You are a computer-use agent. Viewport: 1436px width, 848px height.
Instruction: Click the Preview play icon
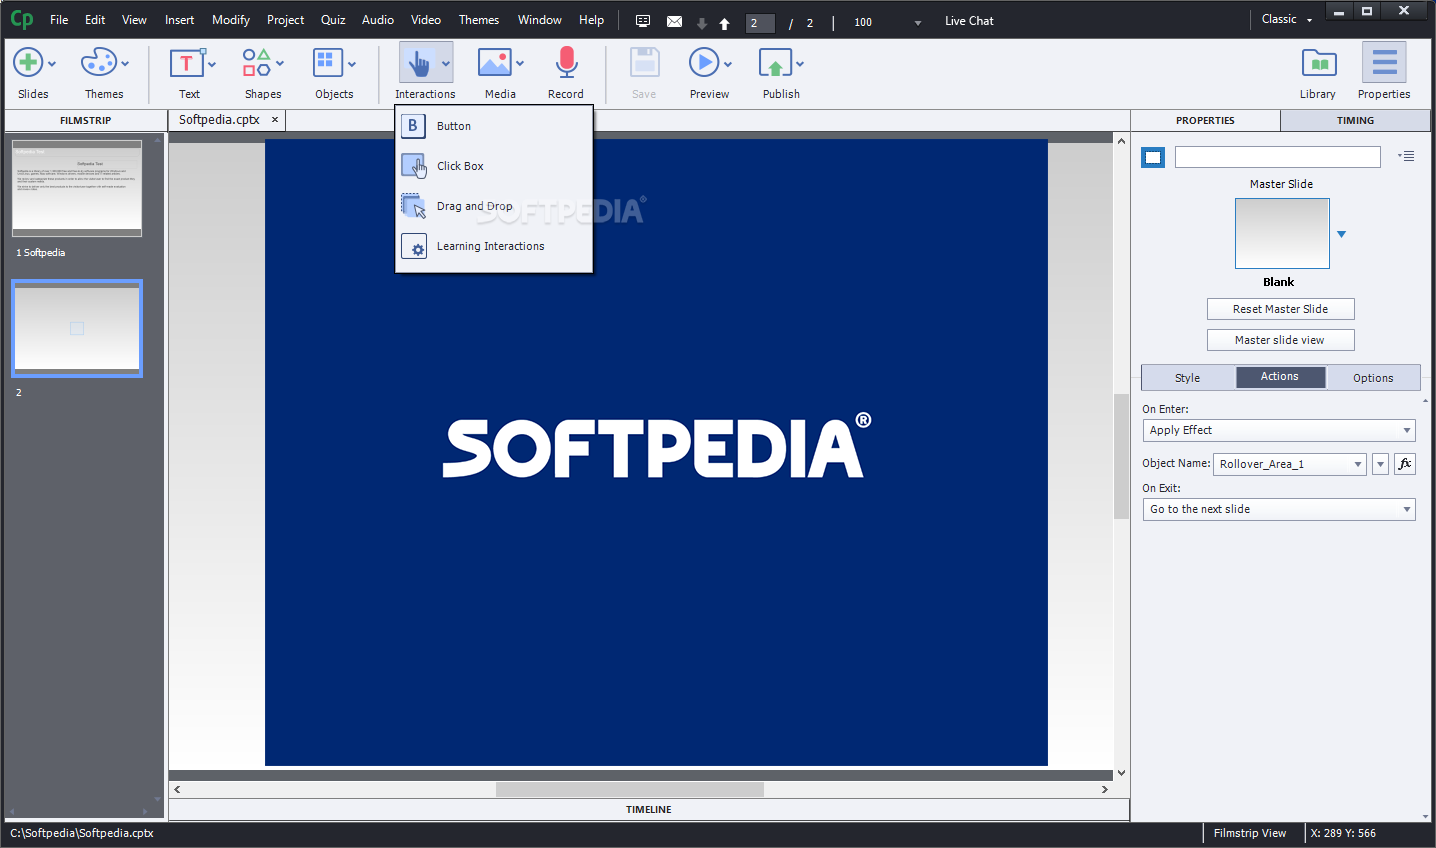704,63
